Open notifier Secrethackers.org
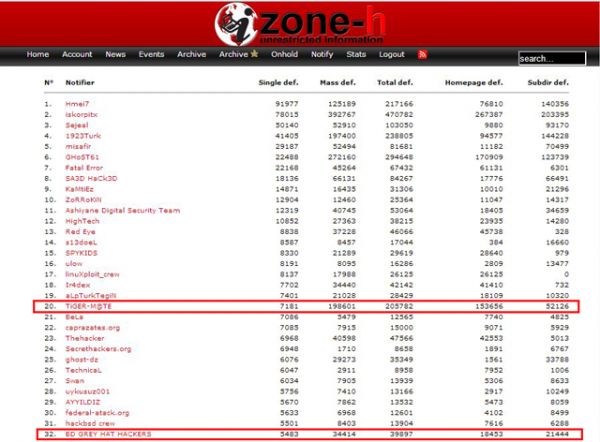This screenshot has width=600, height=442. coord(98,349)
